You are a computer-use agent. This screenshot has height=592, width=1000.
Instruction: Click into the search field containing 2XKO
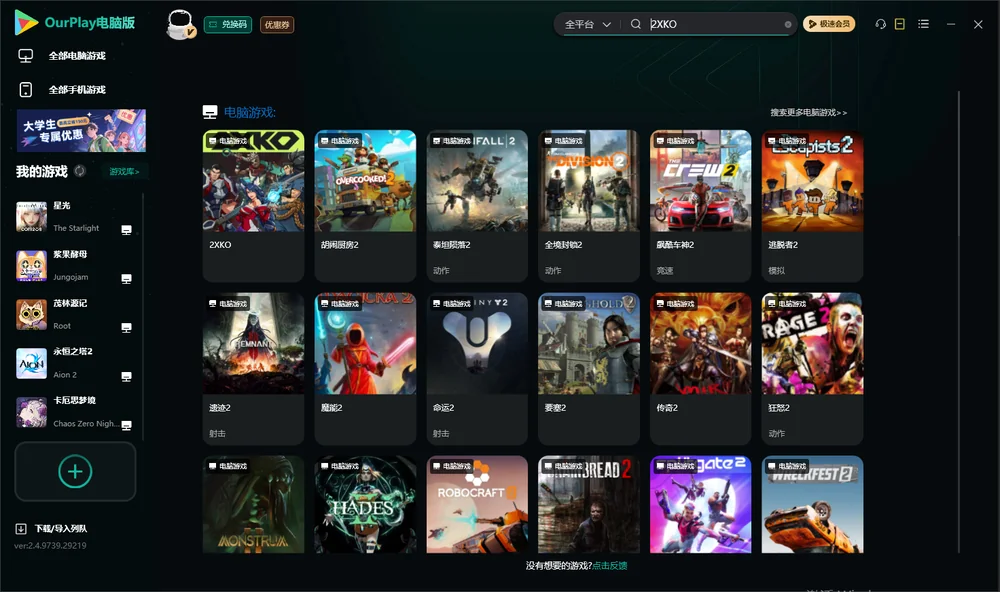(716, 24)
